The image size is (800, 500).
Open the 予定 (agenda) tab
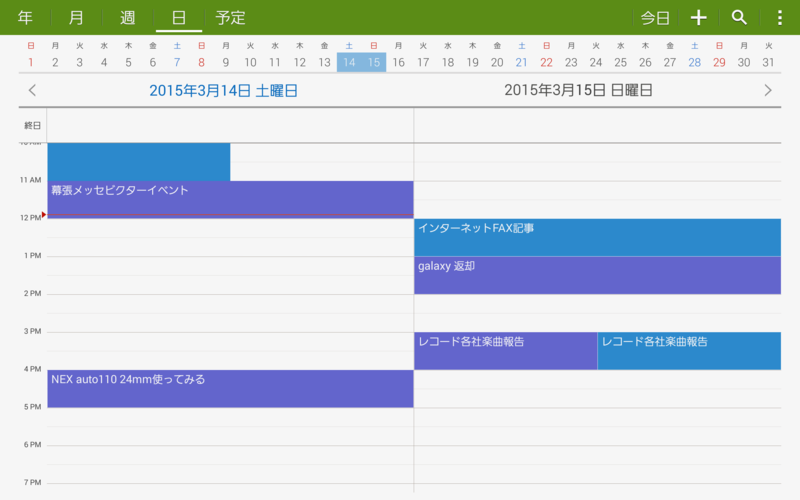coord(230,18)
